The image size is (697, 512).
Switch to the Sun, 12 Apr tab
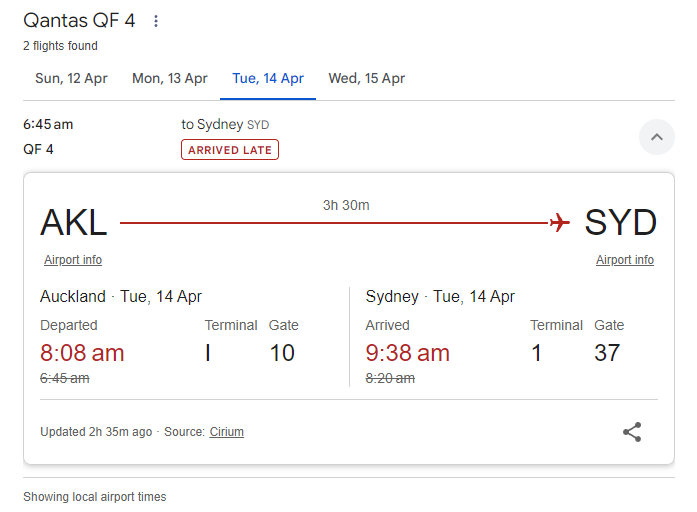pos(71,78)
